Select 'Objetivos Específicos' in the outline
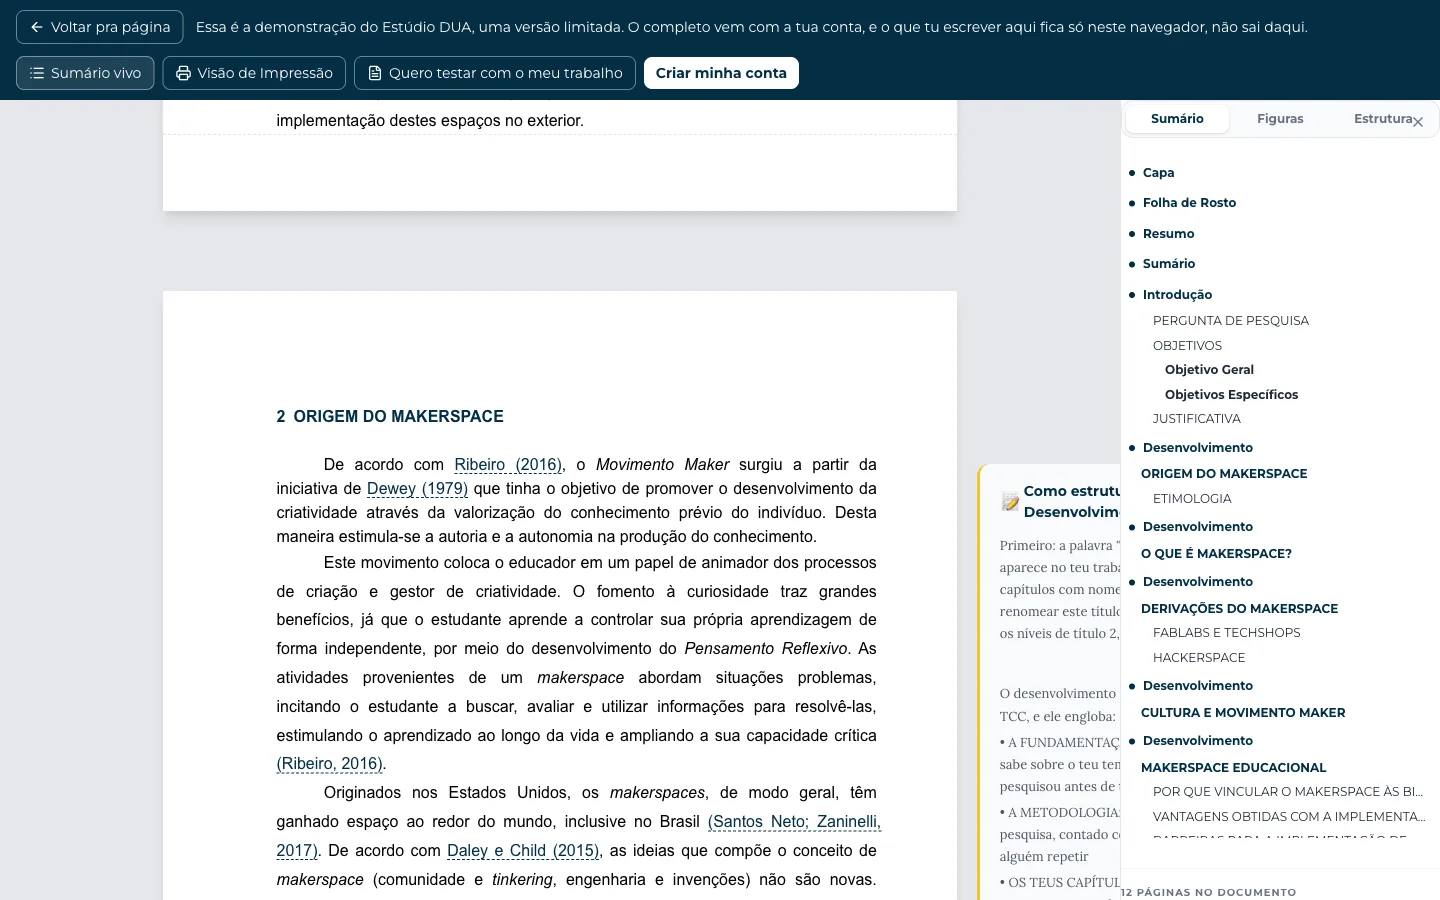The width and height of the screenshot is (1440, 900). point(1231,395)
